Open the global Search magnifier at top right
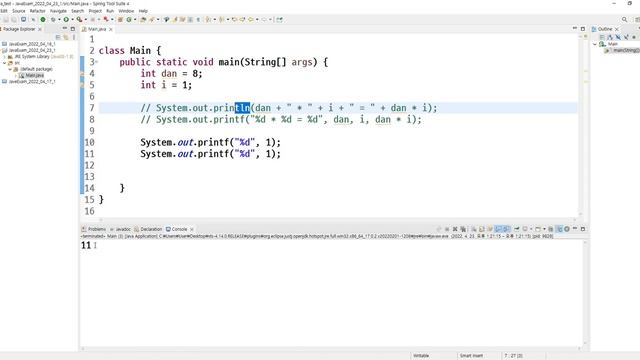 624,20
